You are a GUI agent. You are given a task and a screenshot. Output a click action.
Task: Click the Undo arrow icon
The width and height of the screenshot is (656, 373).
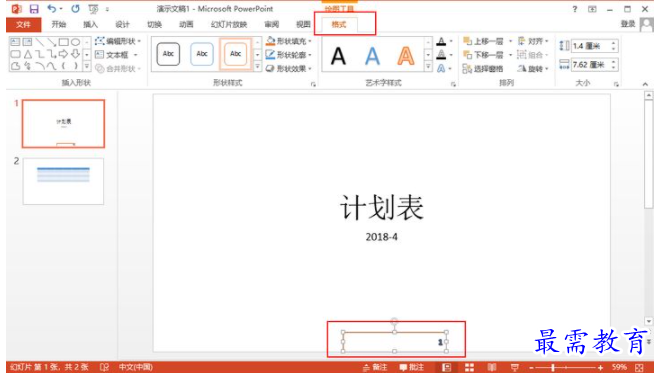tap(52, 9)
